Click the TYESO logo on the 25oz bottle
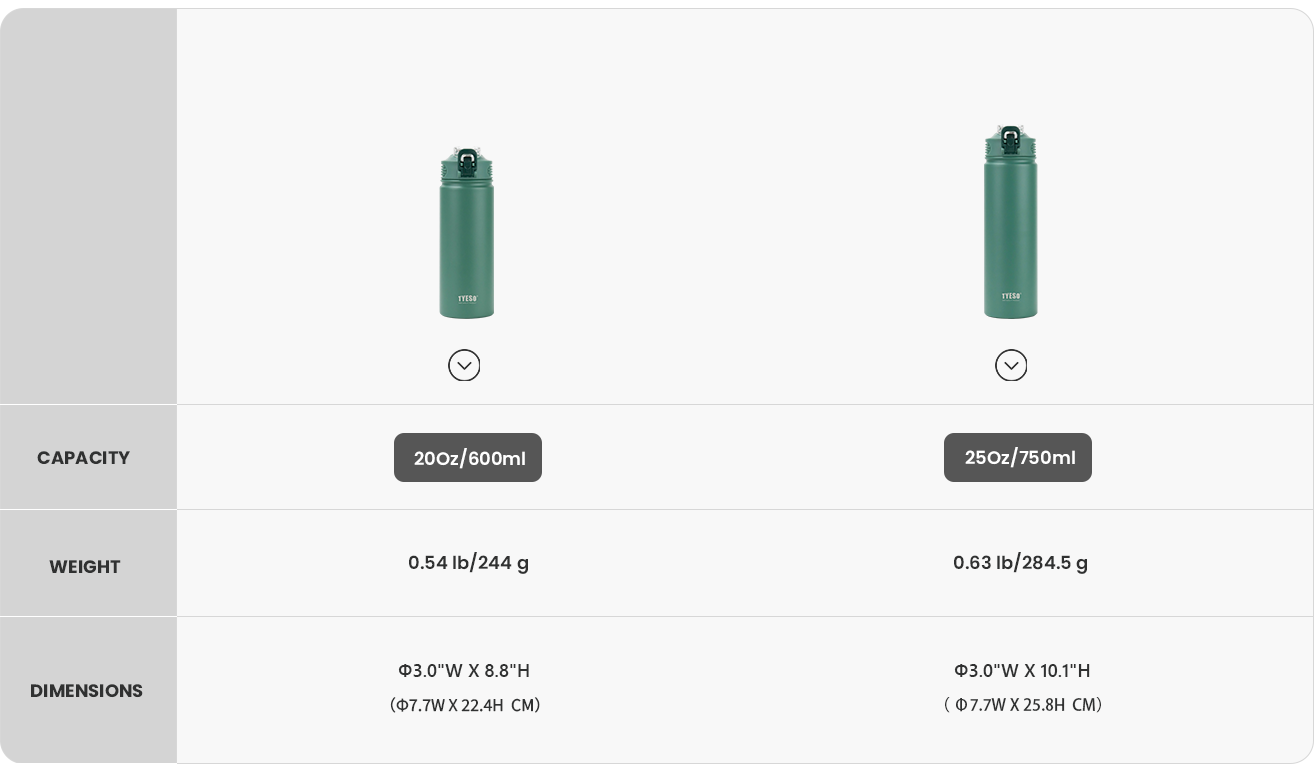 click(x=1011, y=296)
